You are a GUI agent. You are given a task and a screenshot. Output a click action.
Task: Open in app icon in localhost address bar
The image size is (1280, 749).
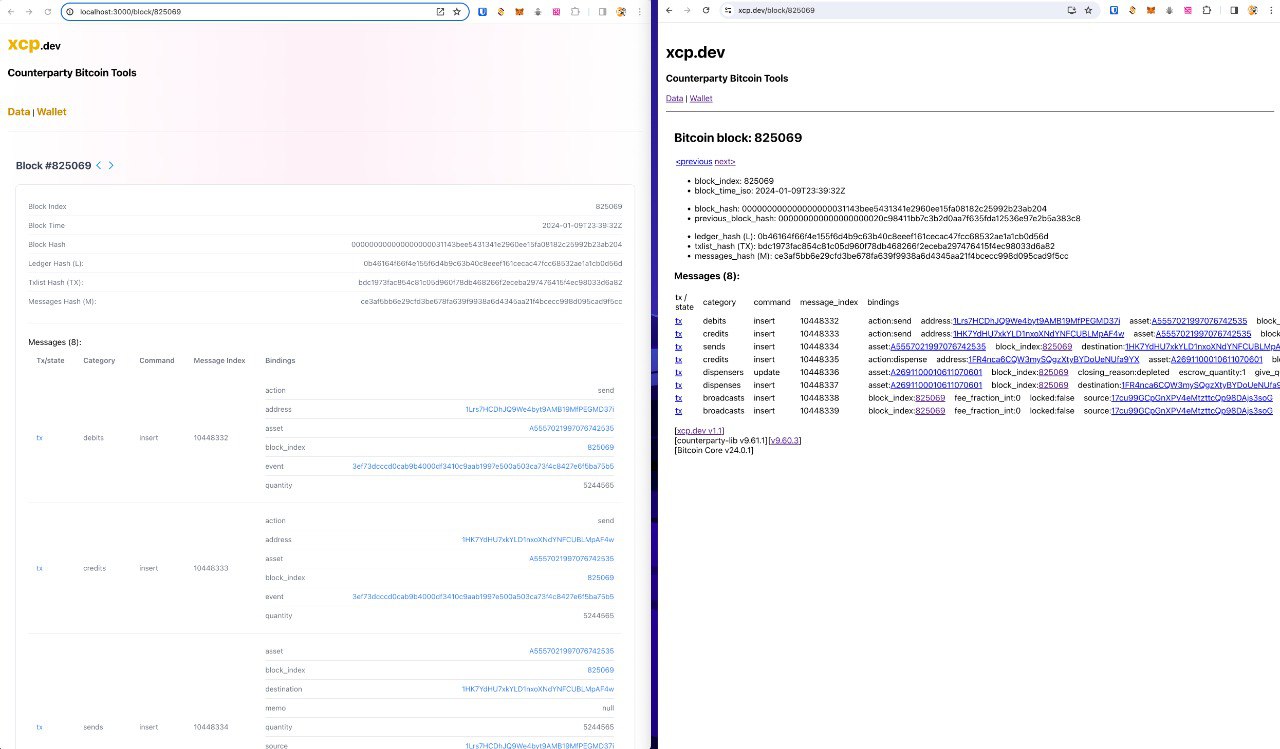click(440, 11)
